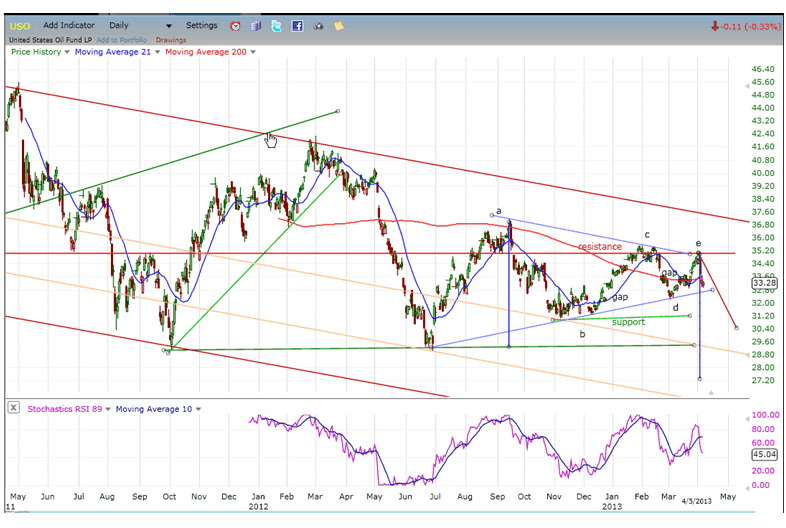Open the Settings menu
This screenshot has width=786, height=528.
[201, 25]
